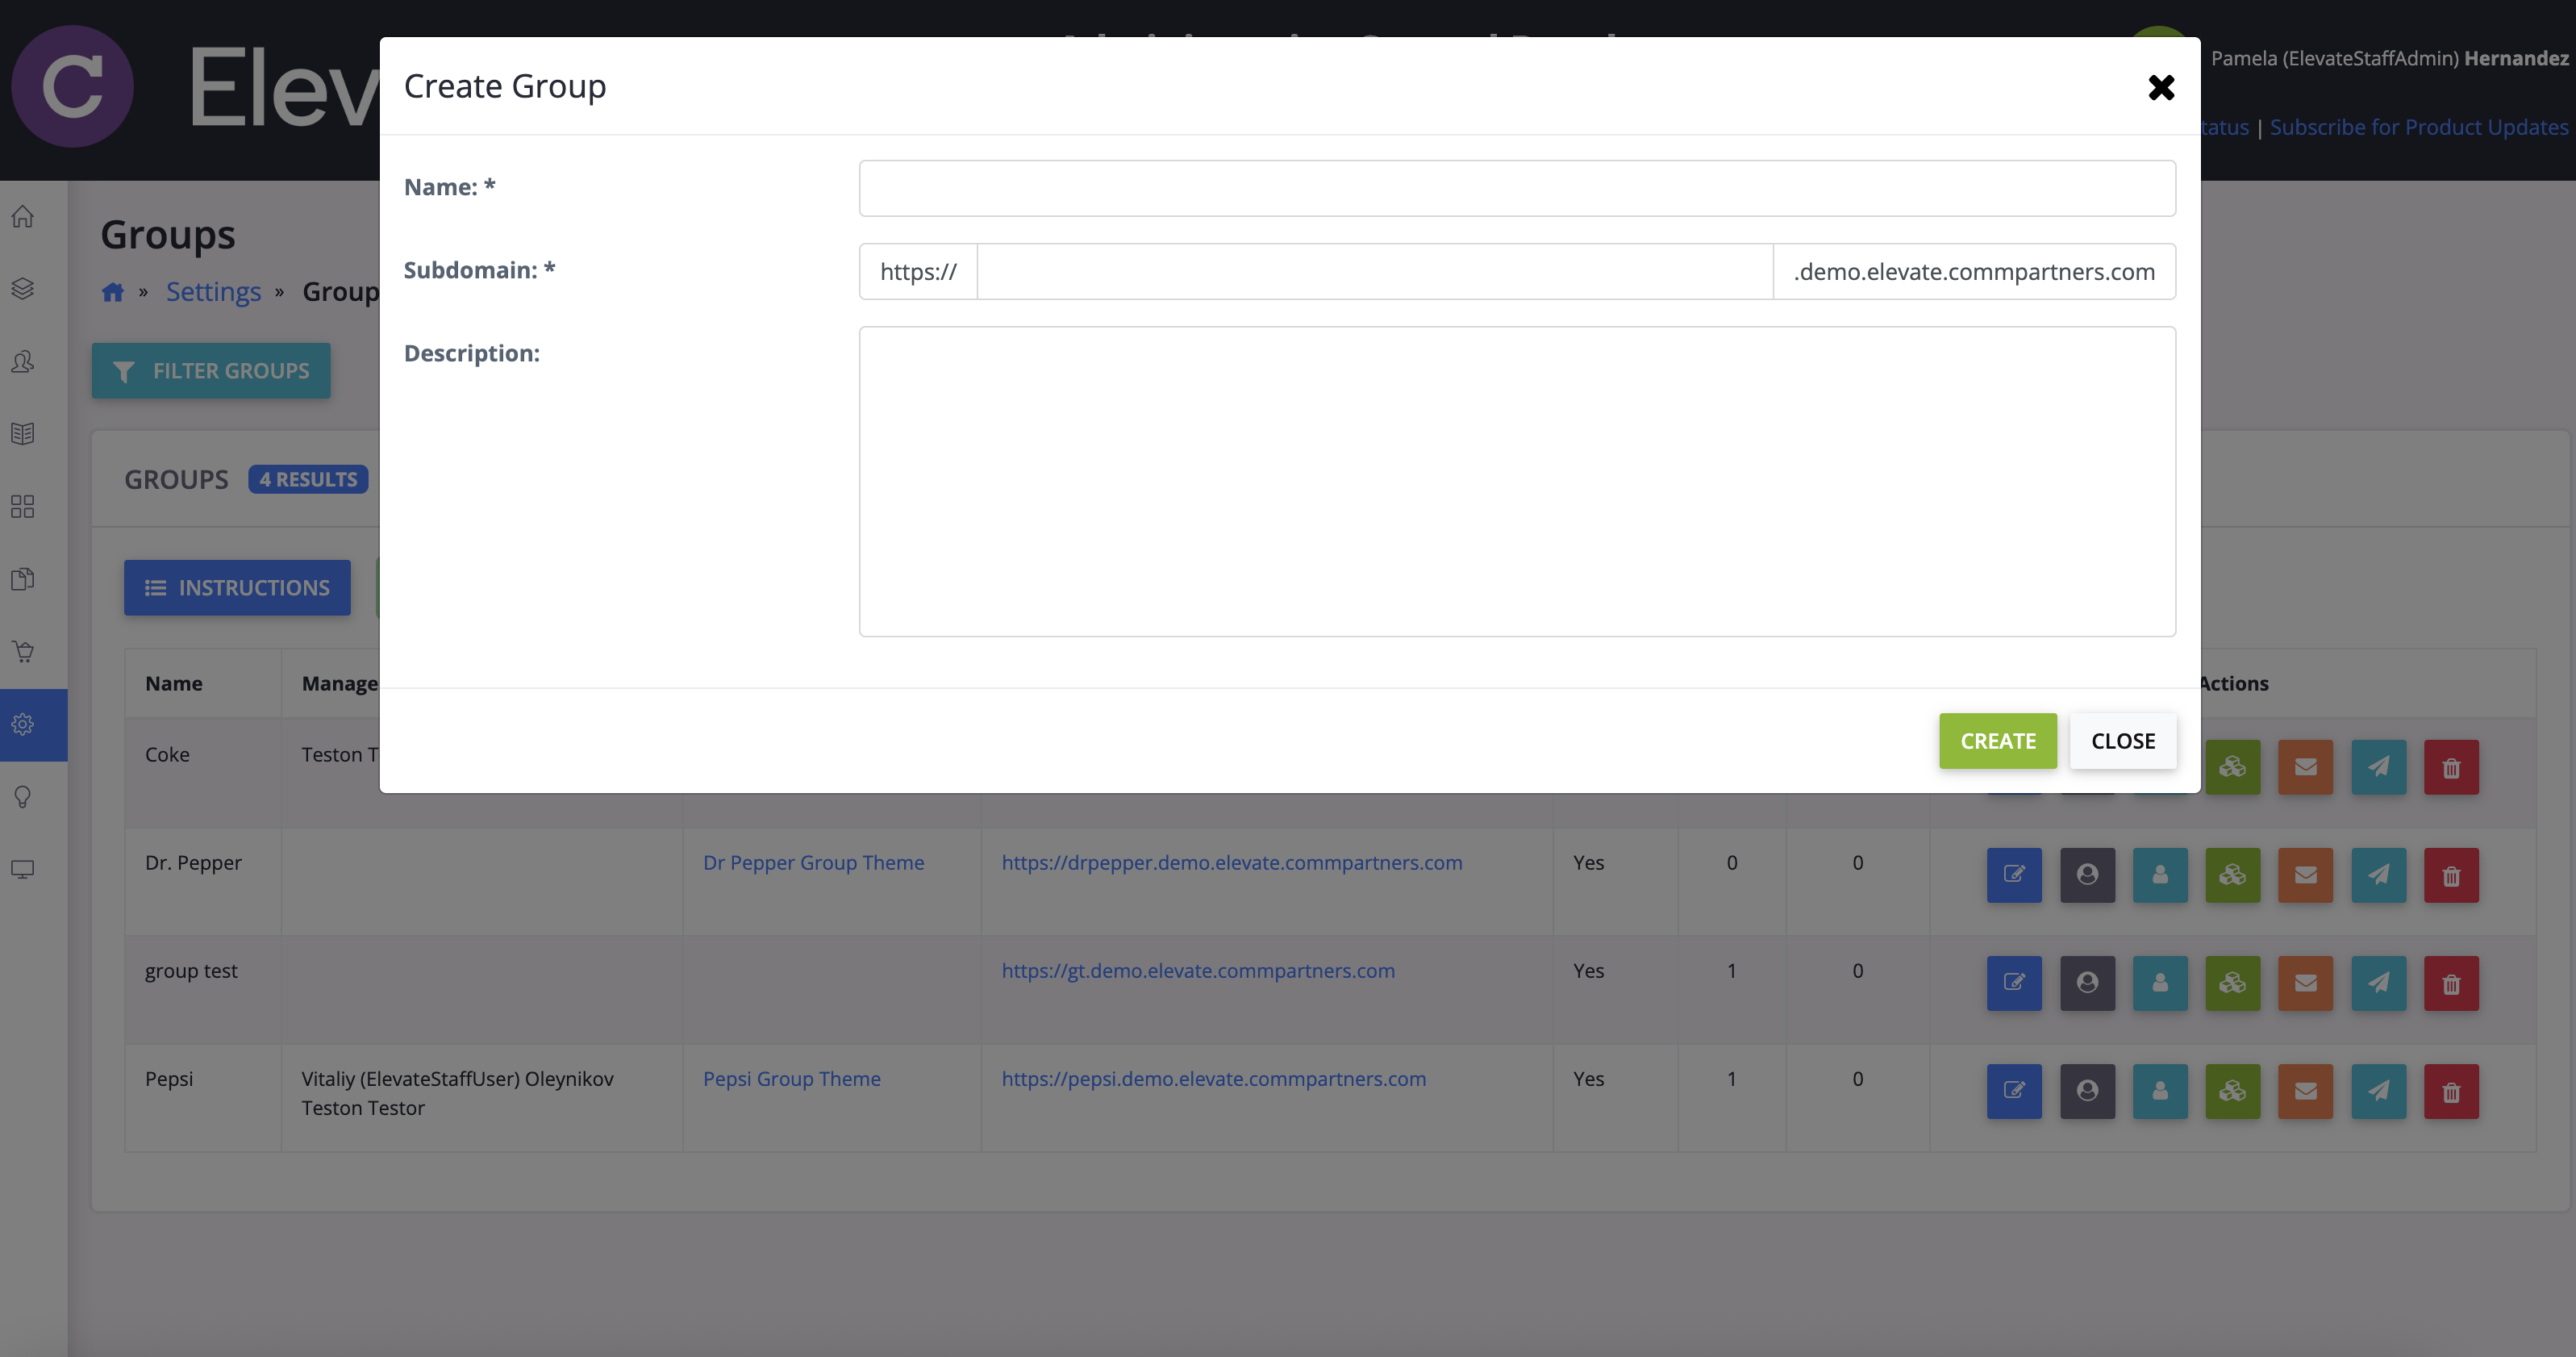Open the Pepsi Group Theme link
2576x1357 pixels.
[x=791, y=1078]
